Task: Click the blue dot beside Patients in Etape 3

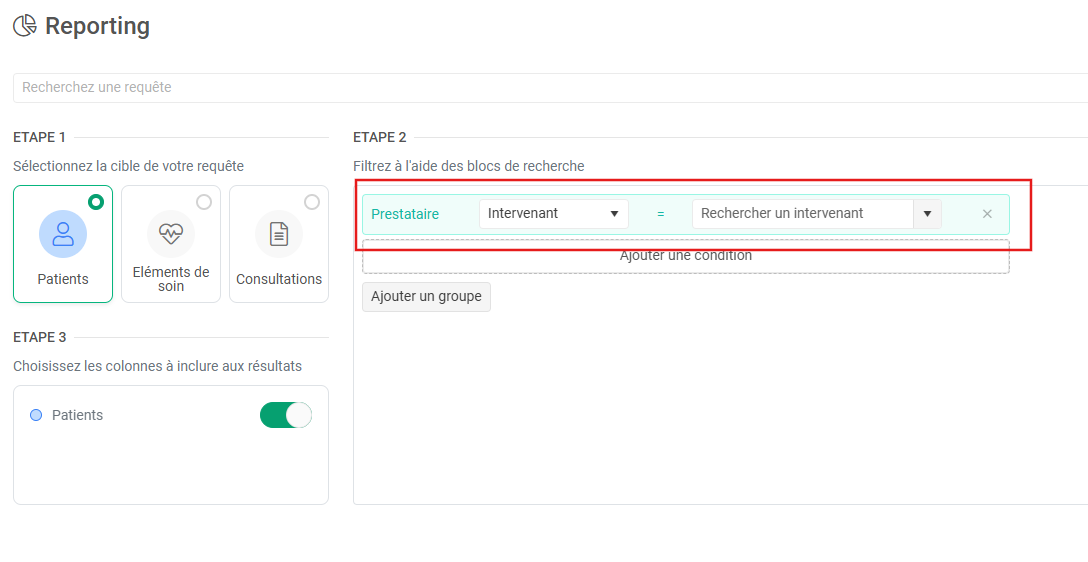Action: [36, 415]
